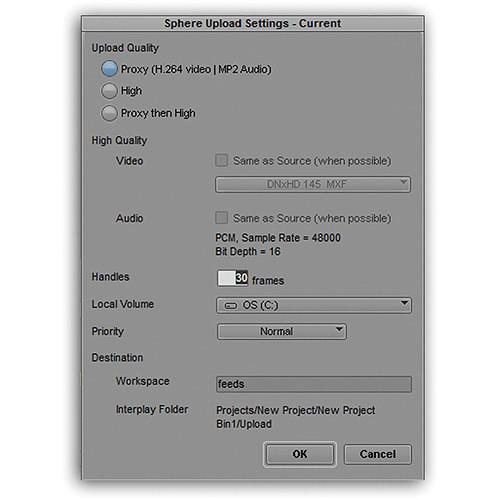500x500 pixels.
Task: Click the Upload Quality section label
Action: 125,48
